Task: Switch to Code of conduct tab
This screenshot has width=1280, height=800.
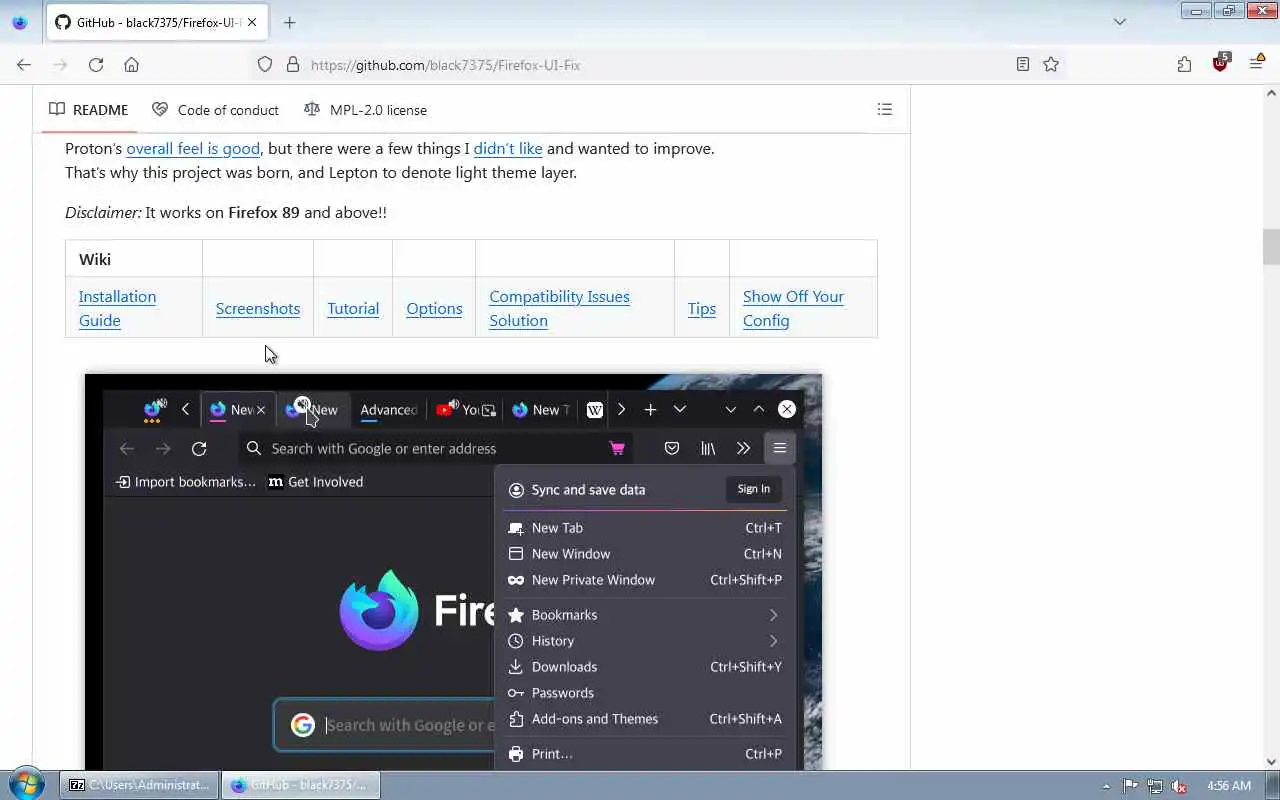Action: tap(215, 110)
